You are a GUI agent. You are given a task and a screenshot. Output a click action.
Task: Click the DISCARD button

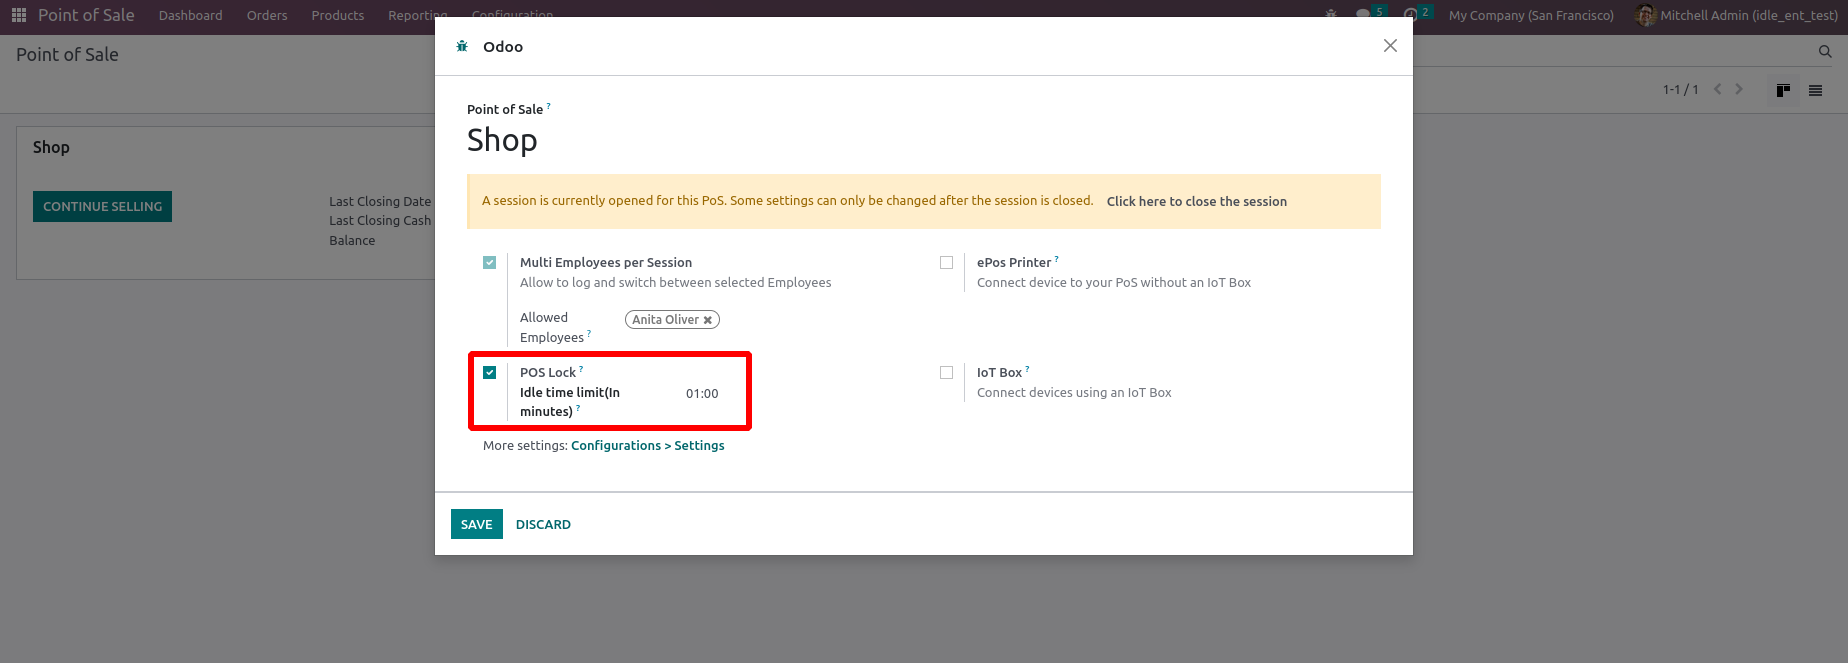tap(543, 524)
